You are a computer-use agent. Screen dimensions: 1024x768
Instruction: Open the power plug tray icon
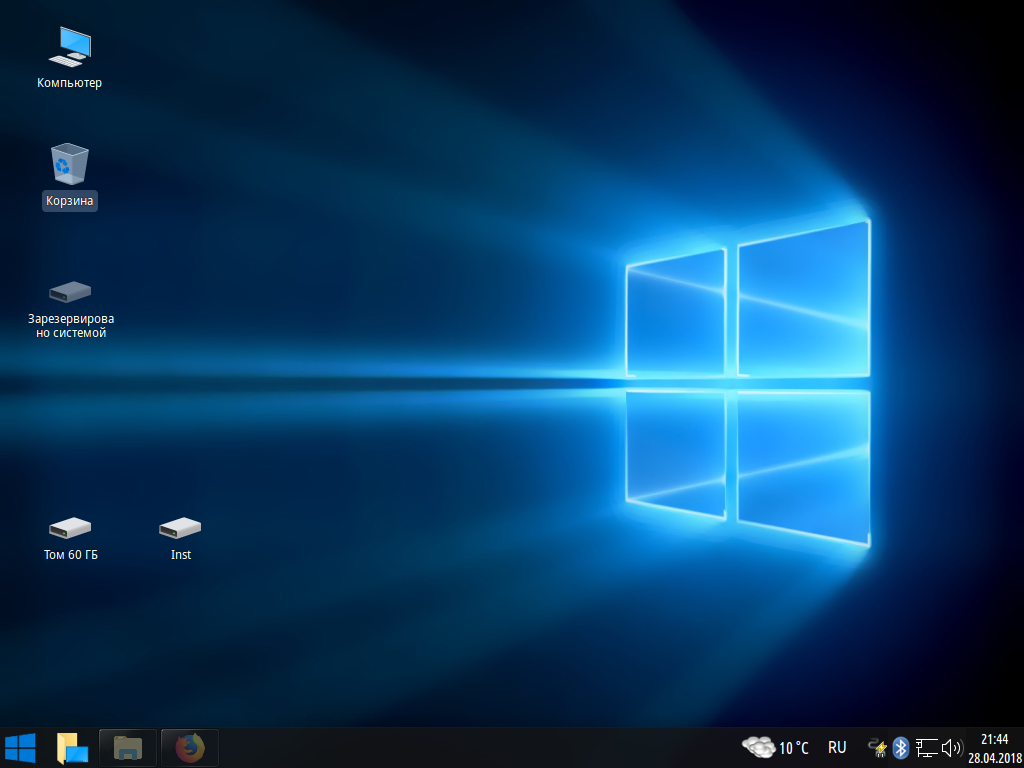[878, 747]
